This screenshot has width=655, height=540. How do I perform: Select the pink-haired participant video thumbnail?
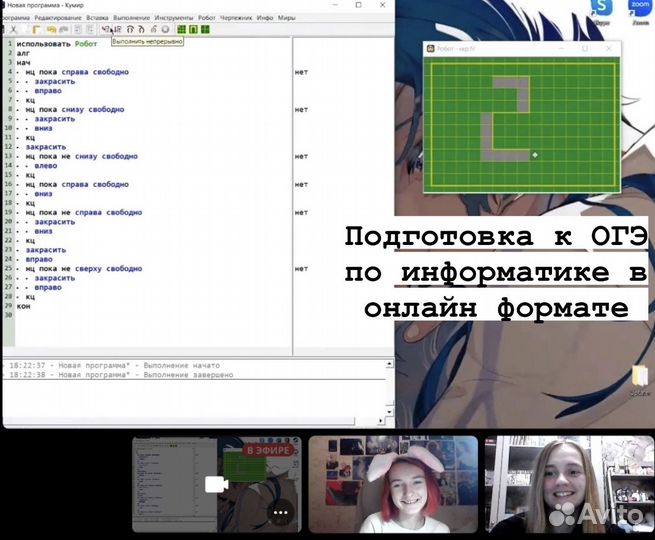point(392,485)
